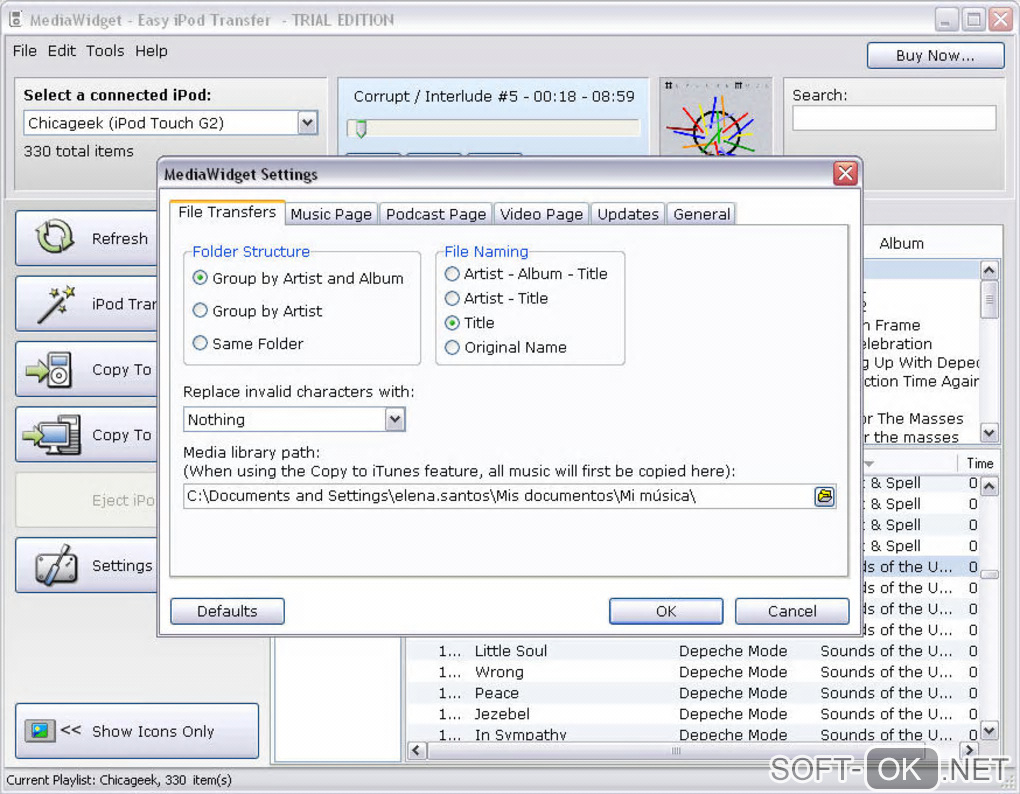Switch to the General tab
The width and height of the screenshot is (1020, 794).
[x=701, y=214]
